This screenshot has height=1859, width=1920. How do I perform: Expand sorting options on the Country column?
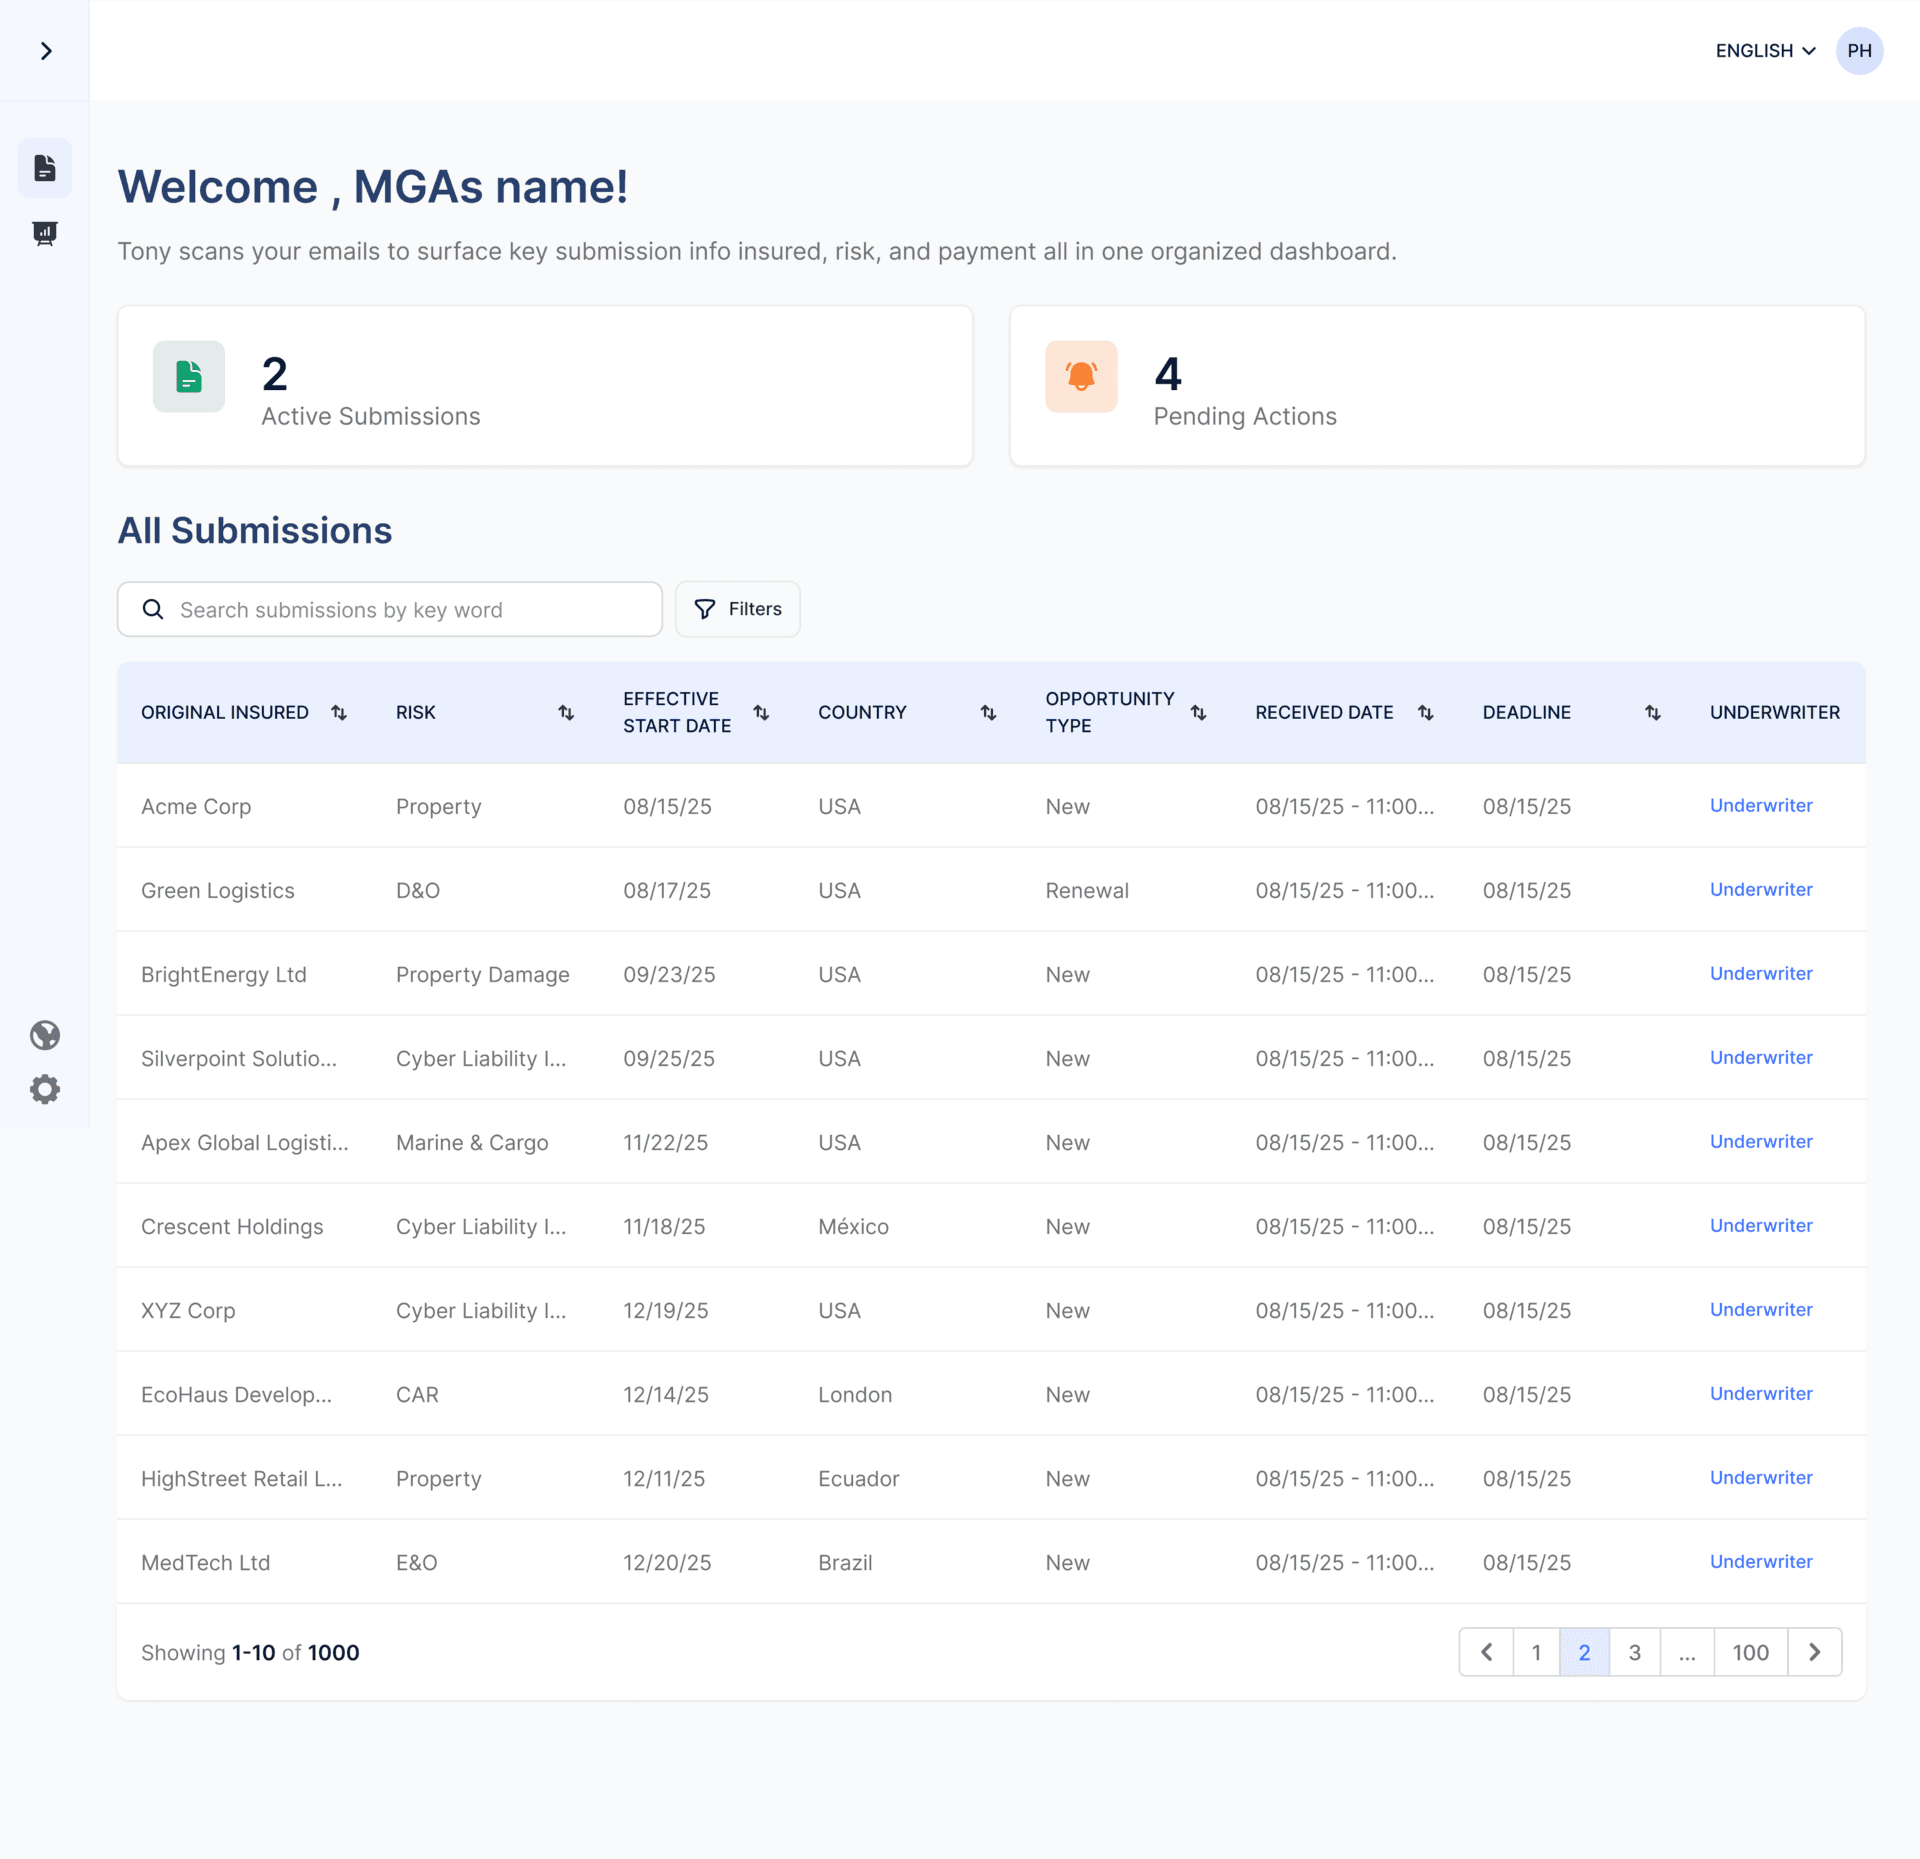pyautogui.click(x=988, y=712)
